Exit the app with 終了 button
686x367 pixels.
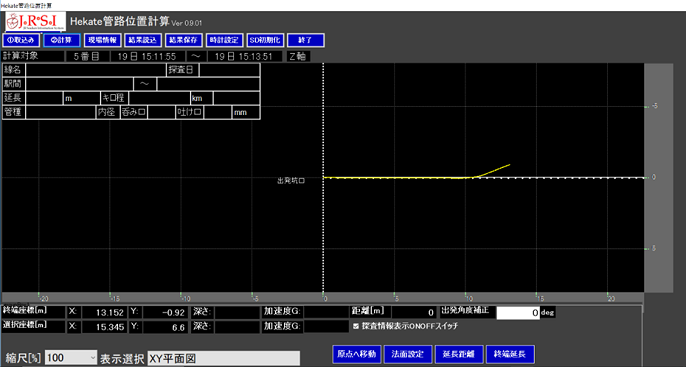pos(306,40)
